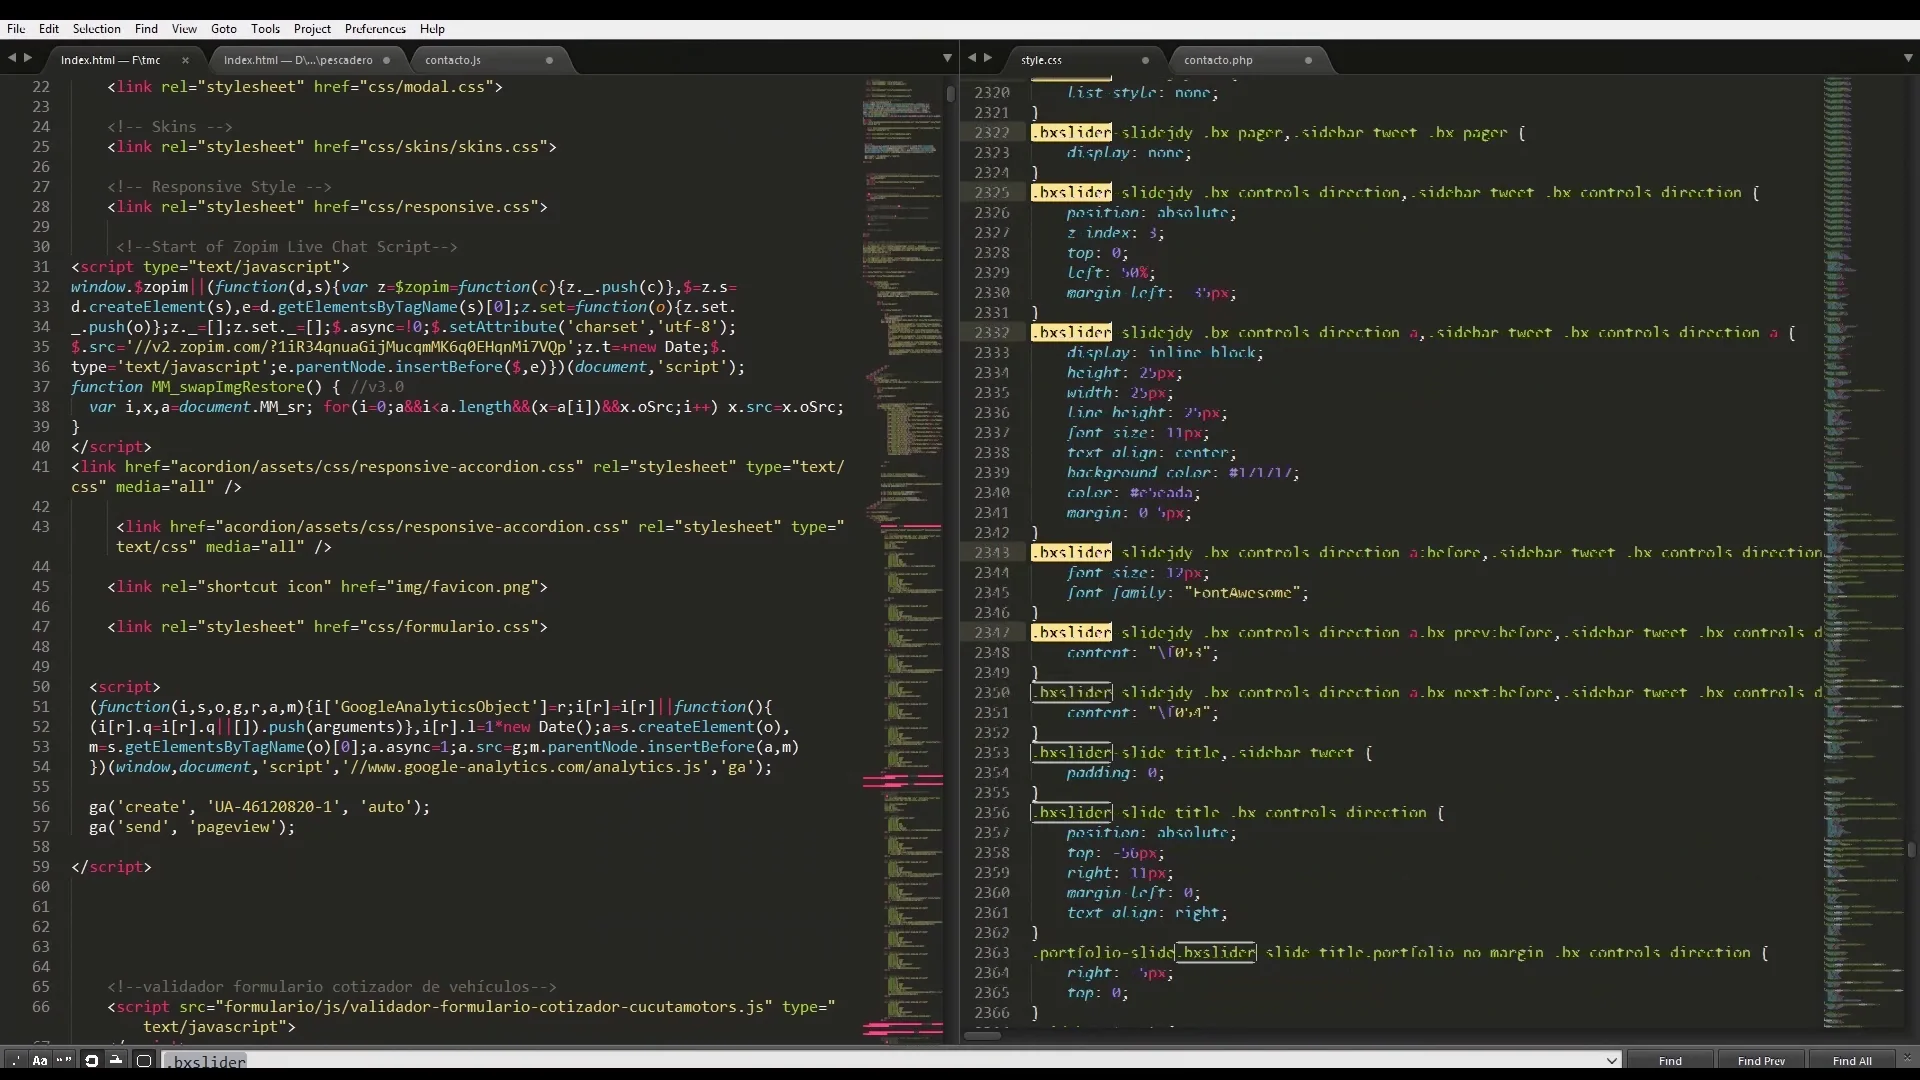
Task: Toggle wrap-around searching
Action: coord(91,1061)
